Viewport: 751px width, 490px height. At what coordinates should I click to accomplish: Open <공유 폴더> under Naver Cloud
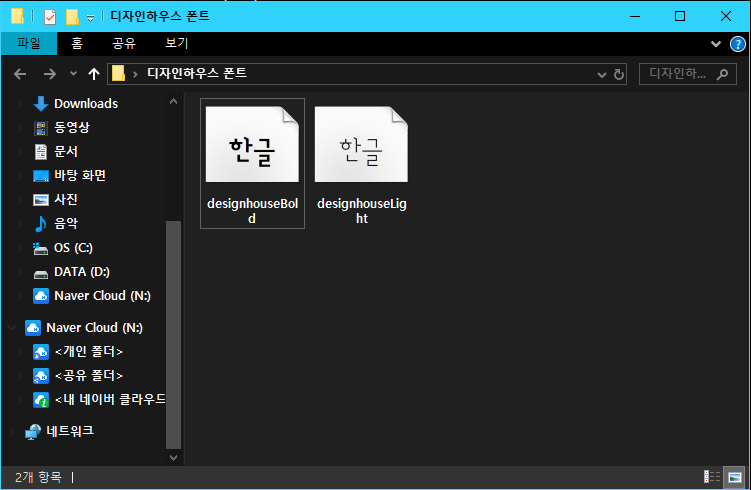[89, 376]
